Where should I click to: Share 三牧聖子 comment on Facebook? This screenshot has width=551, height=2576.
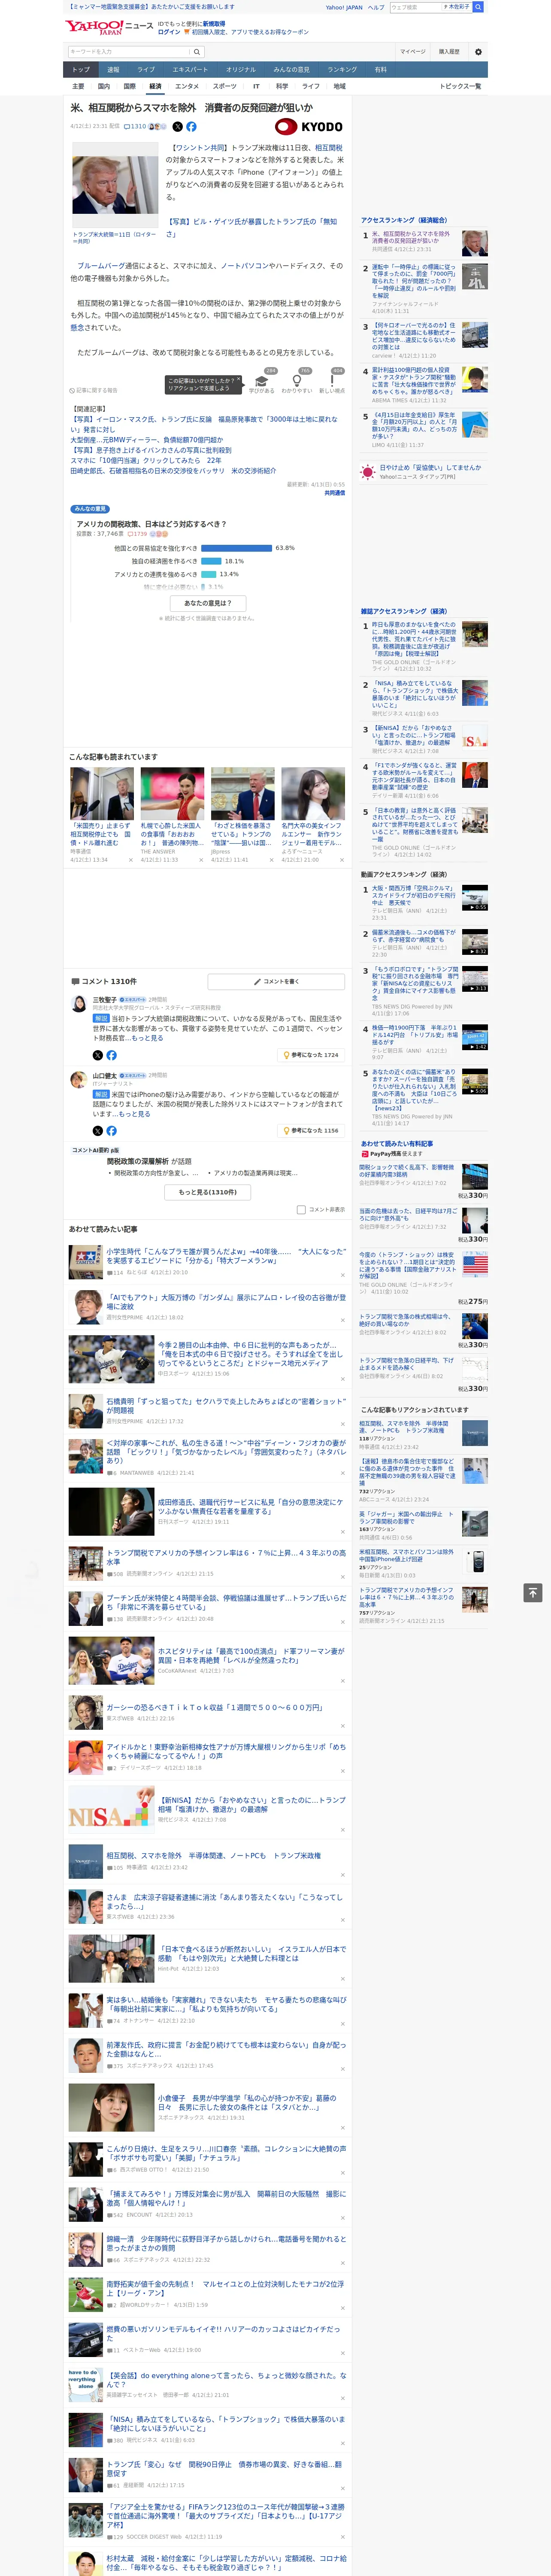pos(111,1055)
